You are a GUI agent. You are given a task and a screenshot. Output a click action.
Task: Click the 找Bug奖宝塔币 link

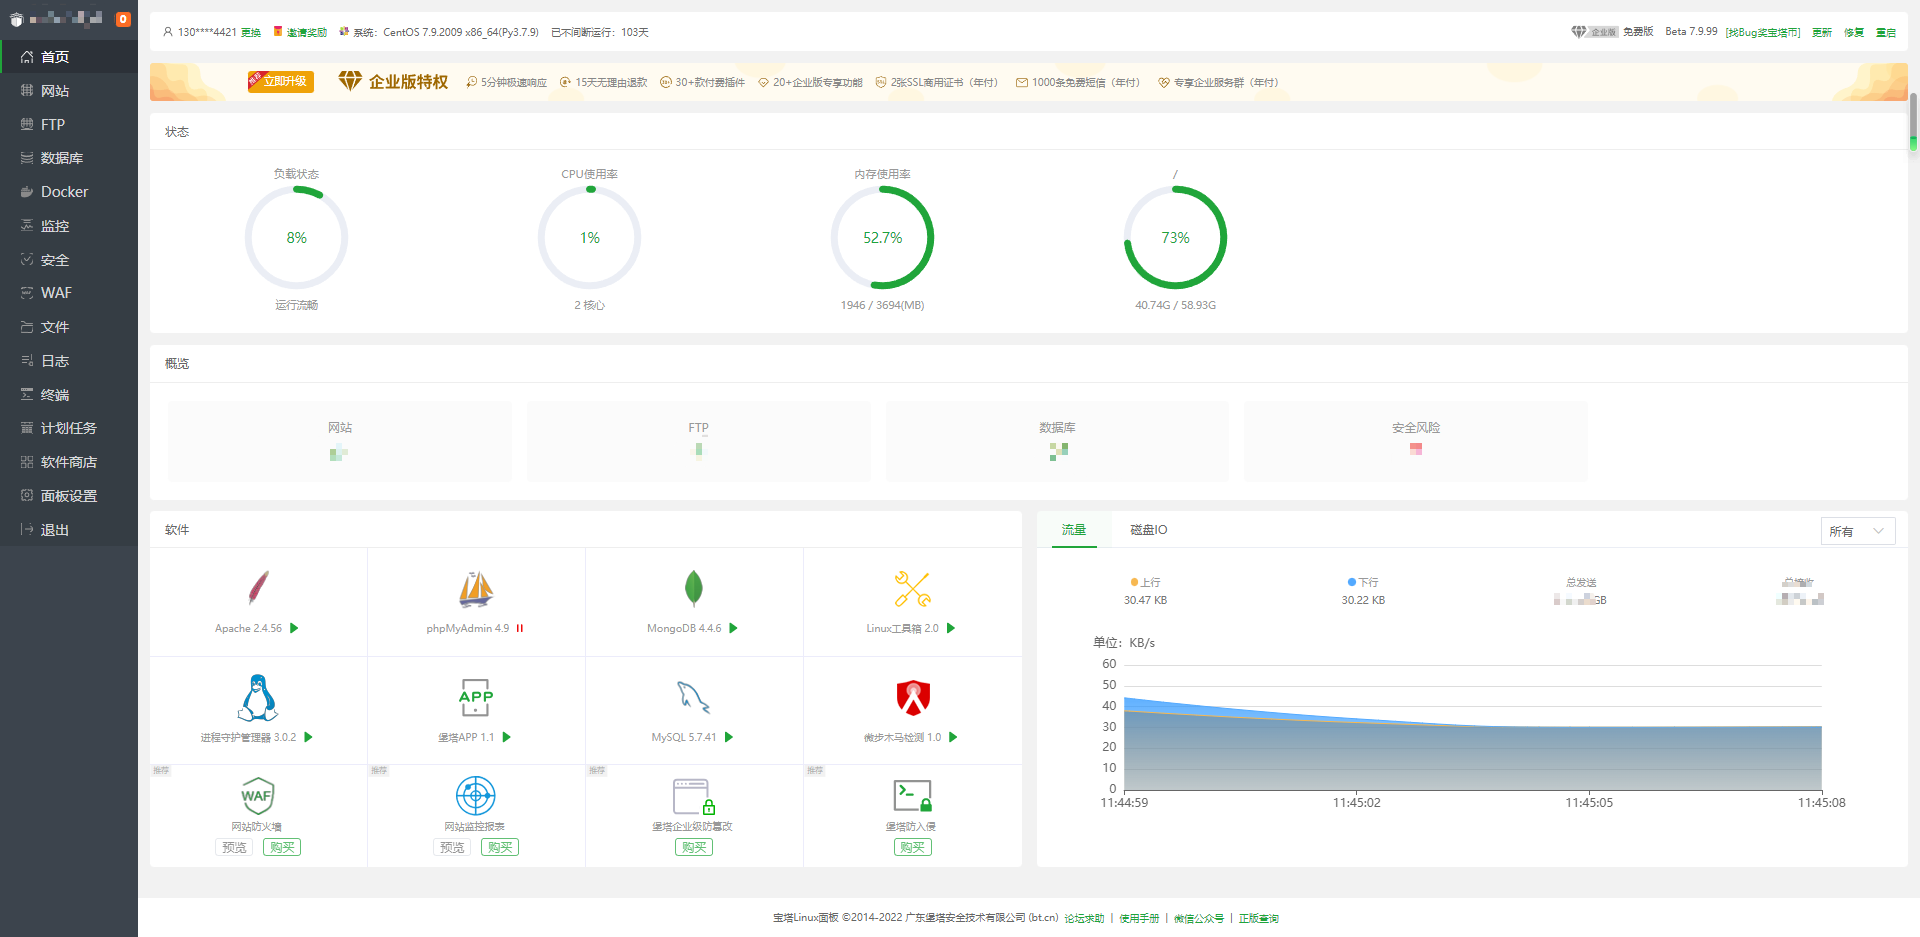click(x=1763, y=33)
